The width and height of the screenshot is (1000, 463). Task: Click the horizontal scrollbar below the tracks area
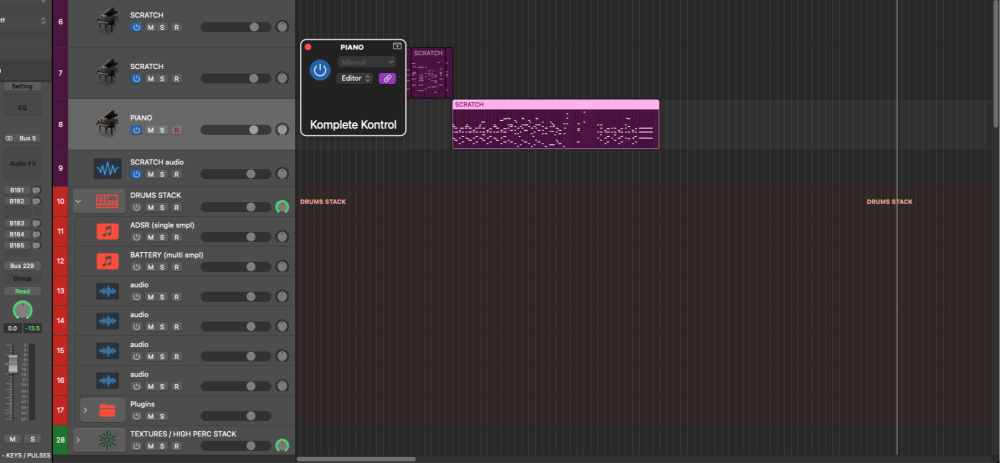point(356,459)
